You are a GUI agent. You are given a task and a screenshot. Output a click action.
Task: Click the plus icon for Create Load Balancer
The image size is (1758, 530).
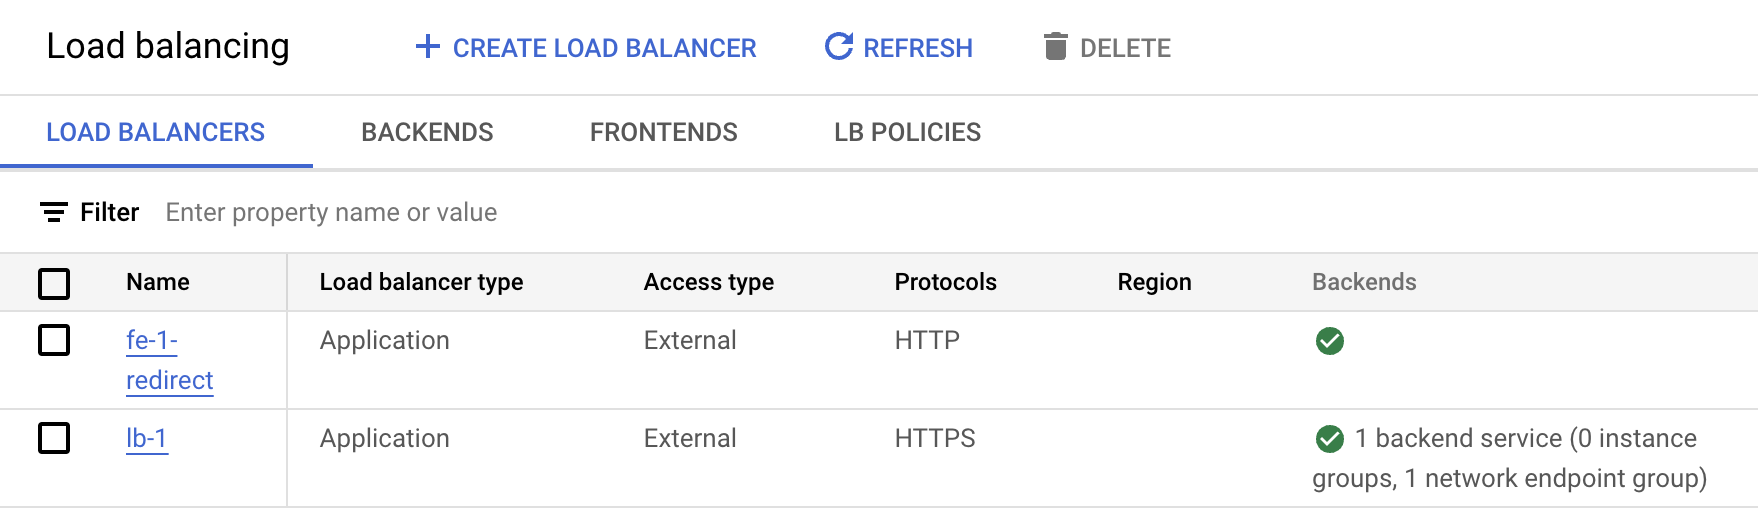428,47
